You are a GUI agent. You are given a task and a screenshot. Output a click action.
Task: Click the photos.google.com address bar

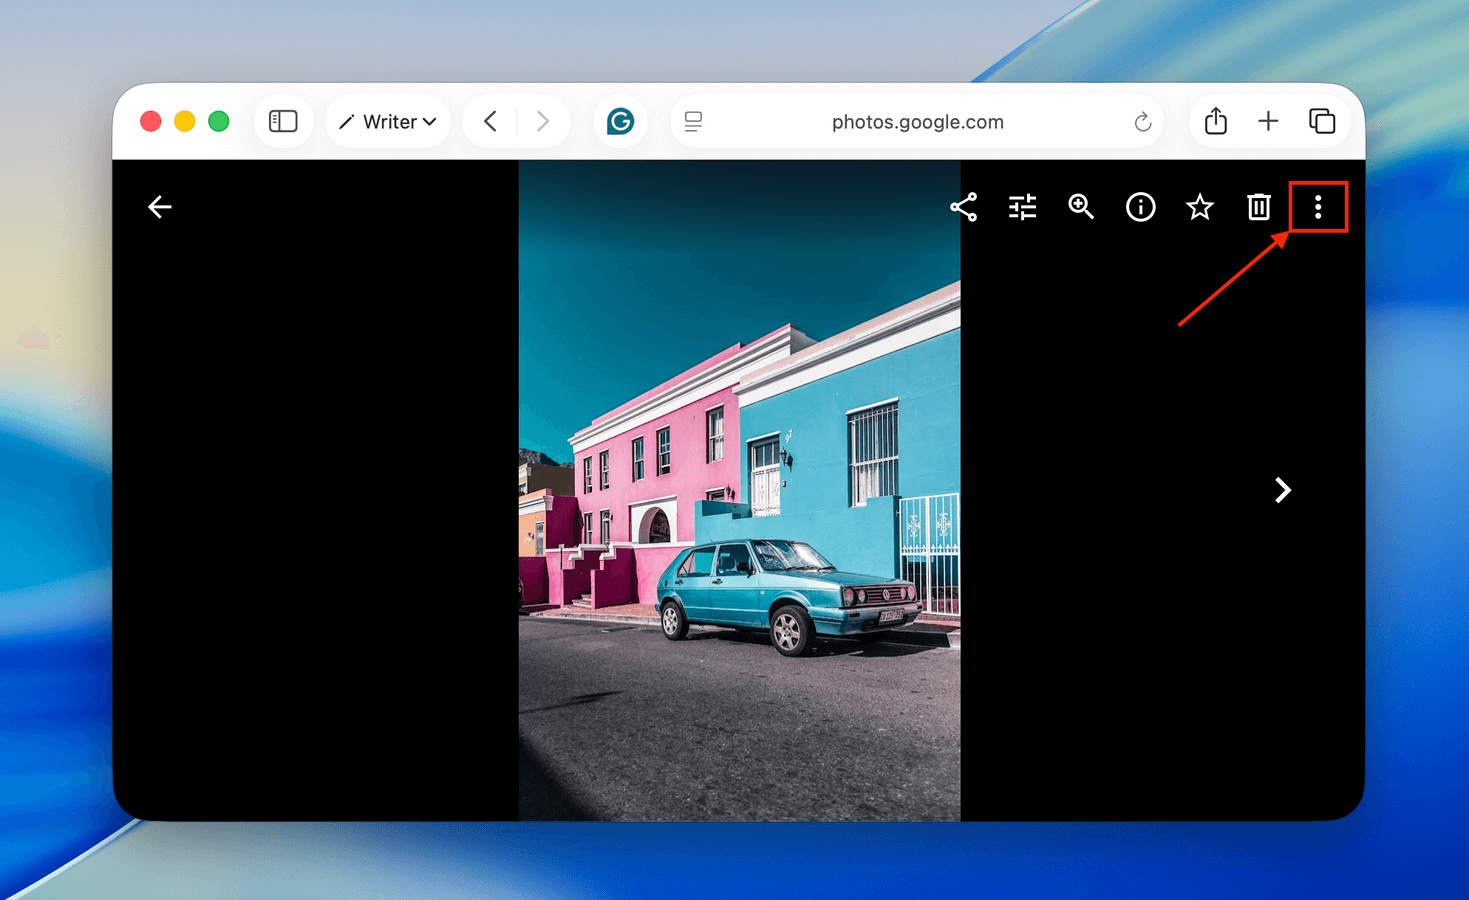click(x=917, y=122)
